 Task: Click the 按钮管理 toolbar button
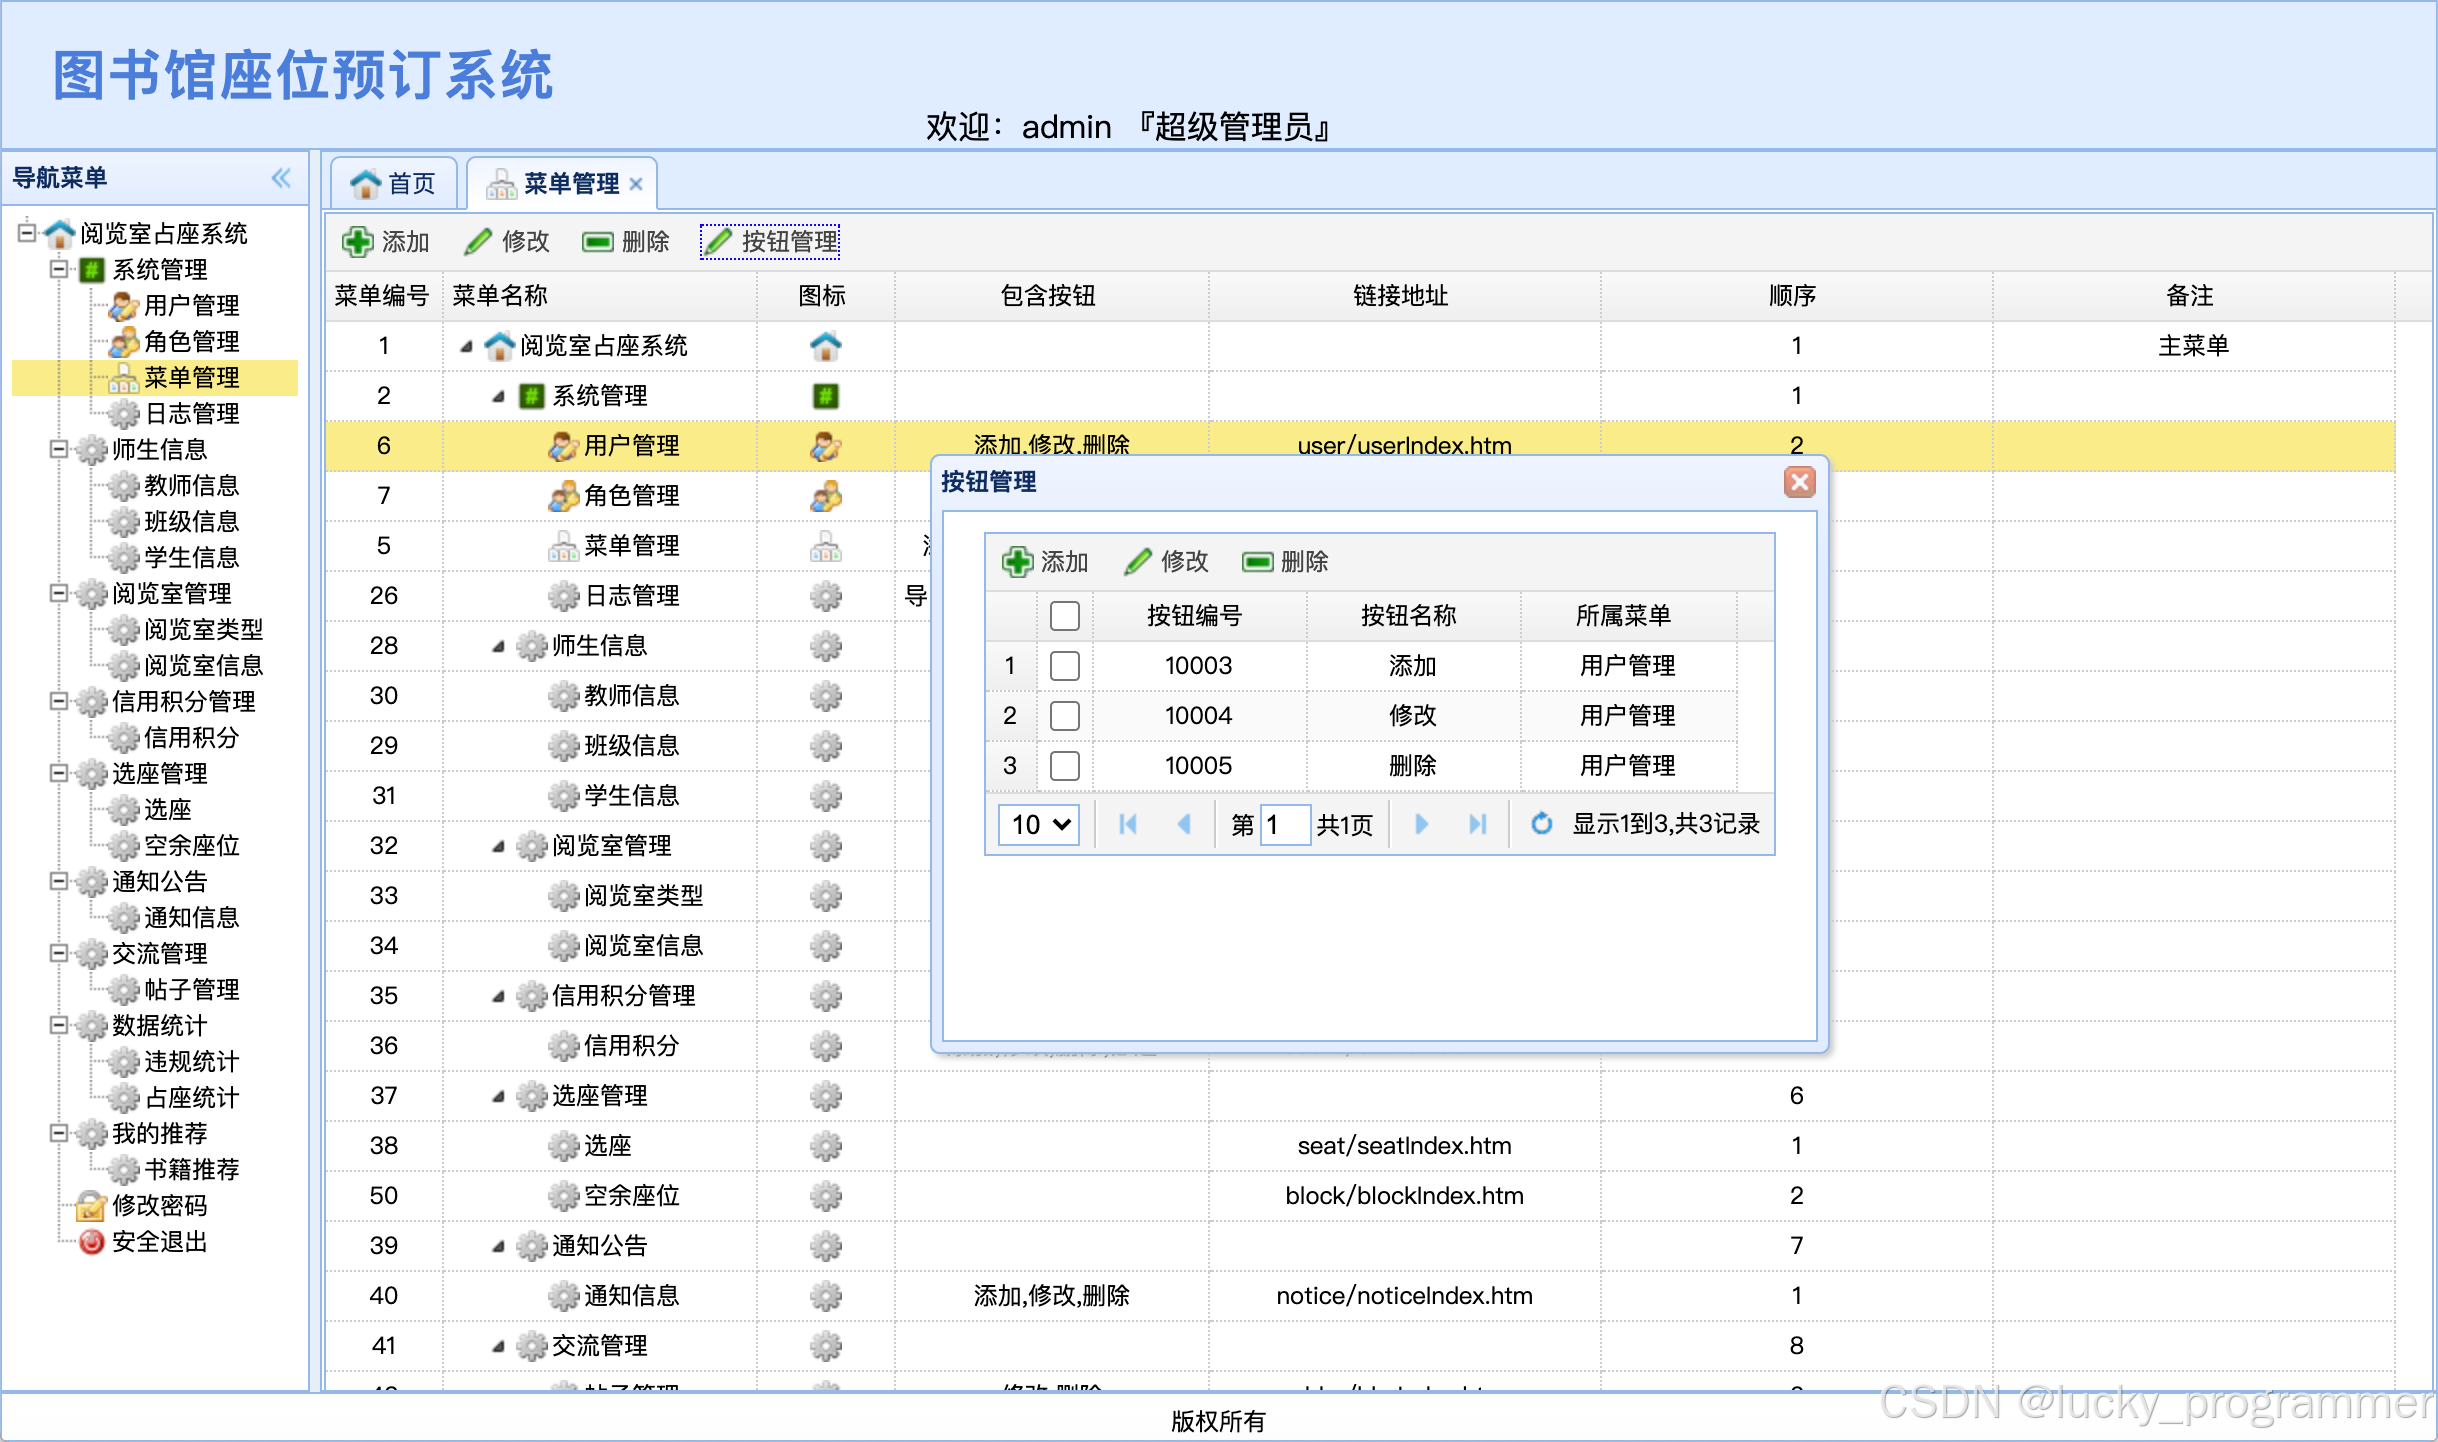point(770,242)
